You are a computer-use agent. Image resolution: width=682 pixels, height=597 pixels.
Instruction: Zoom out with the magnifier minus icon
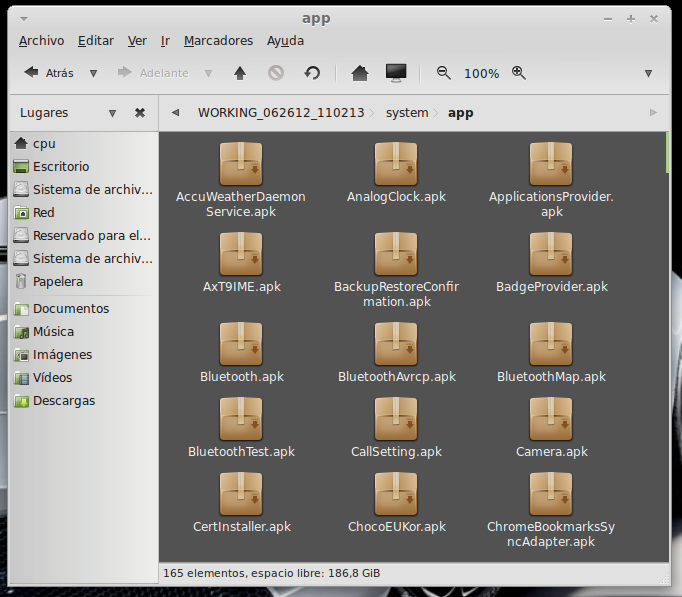point(444,73)
